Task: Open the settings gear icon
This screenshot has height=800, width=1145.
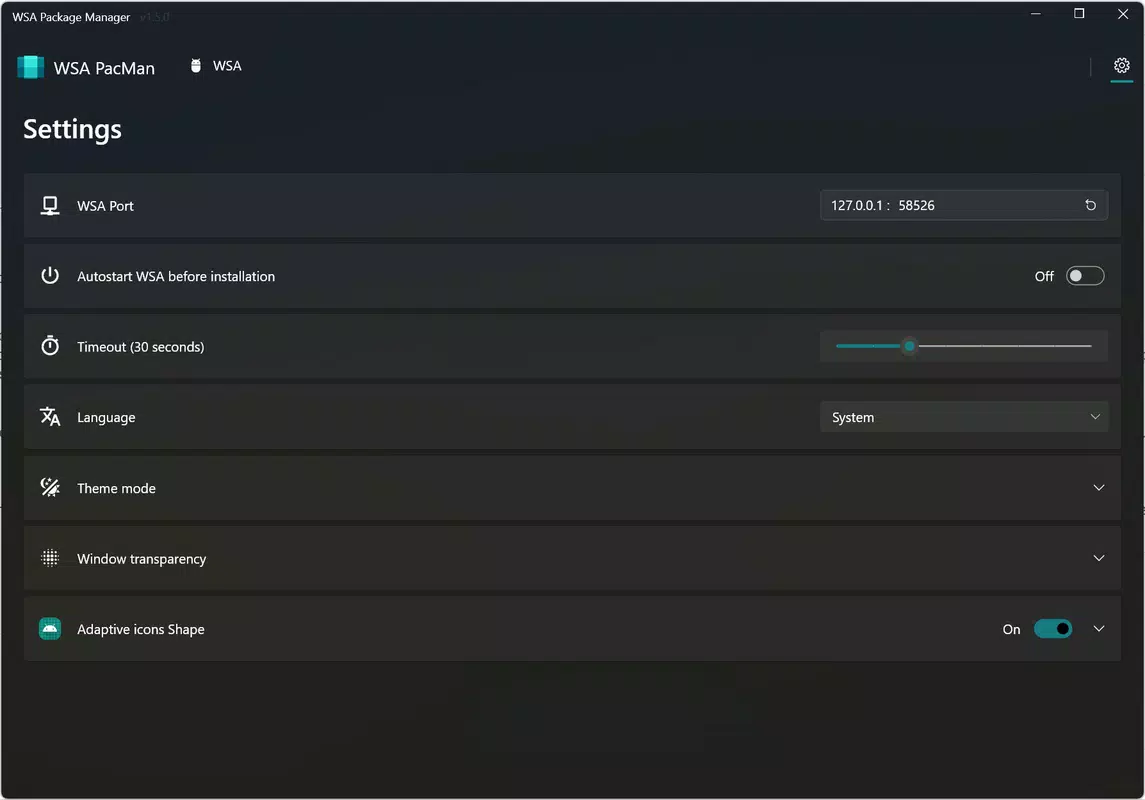Action: coord(1121,66)
